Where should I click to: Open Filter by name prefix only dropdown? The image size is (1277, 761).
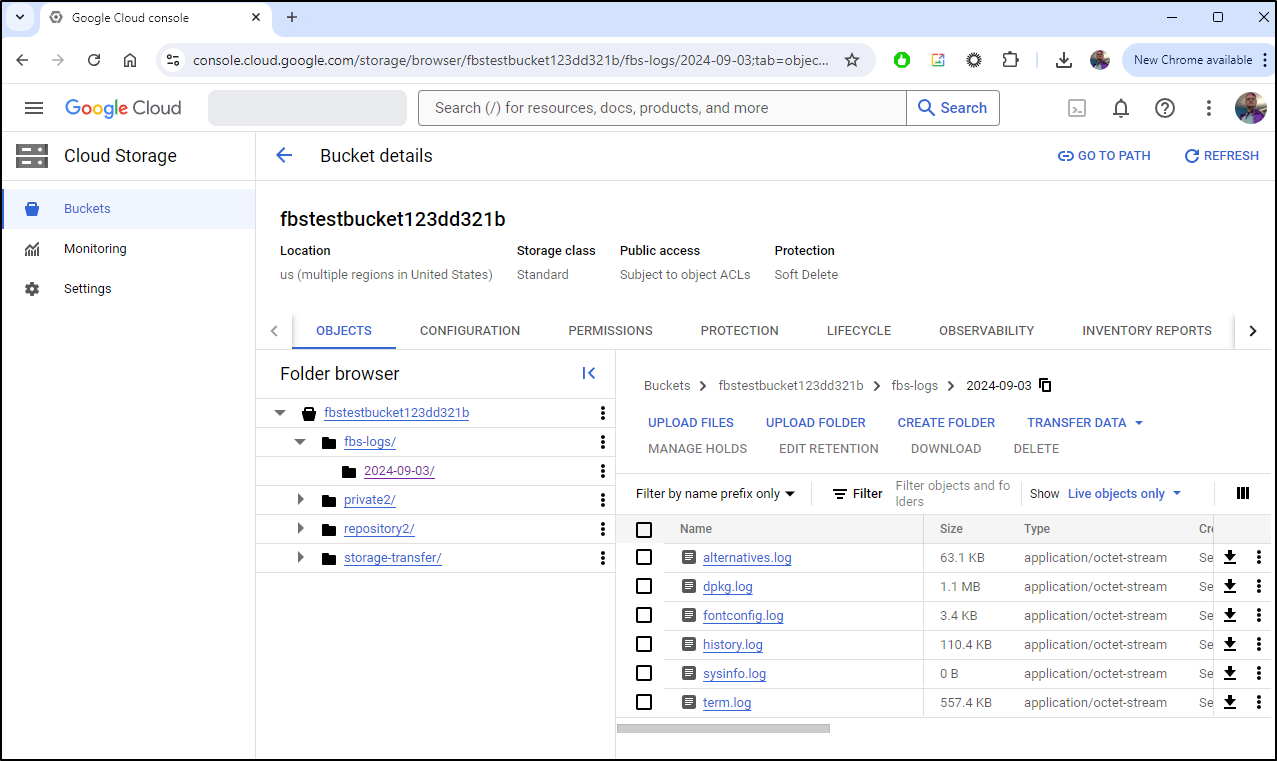pyautogui.click(x=716, y=494)
